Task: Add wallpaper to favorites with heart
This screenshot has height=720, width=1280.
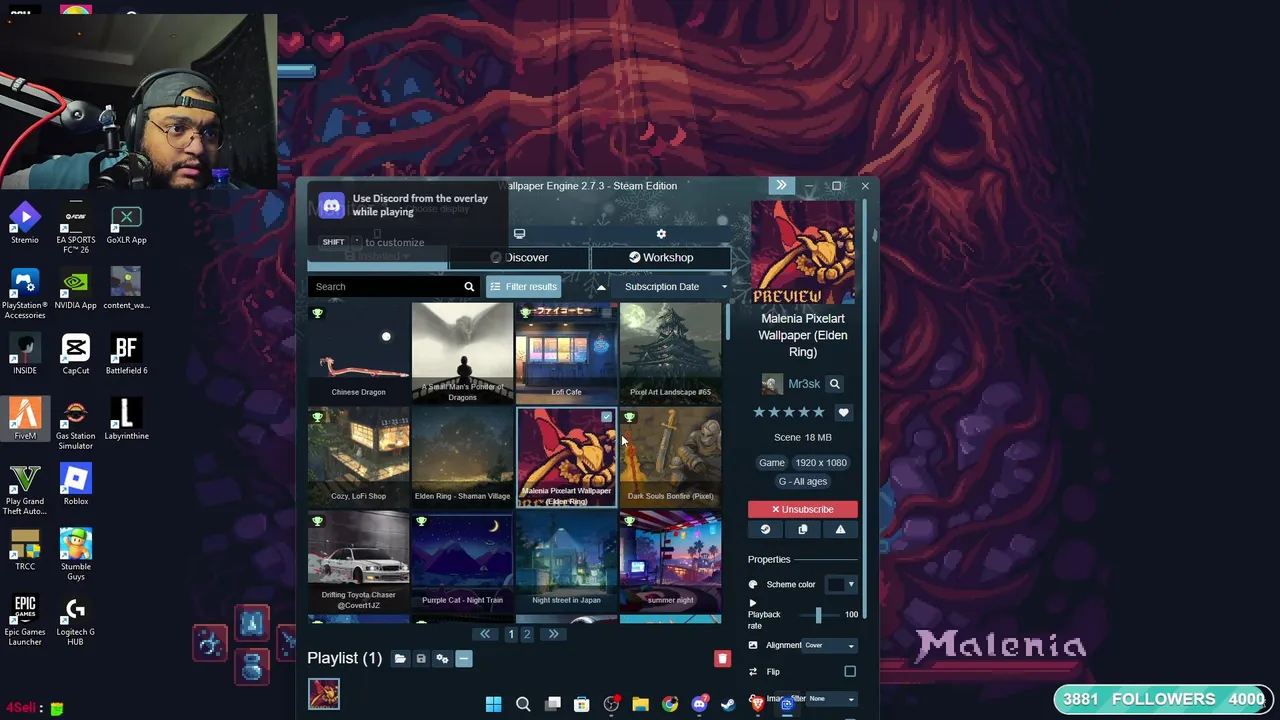Action: pos(843,412)
